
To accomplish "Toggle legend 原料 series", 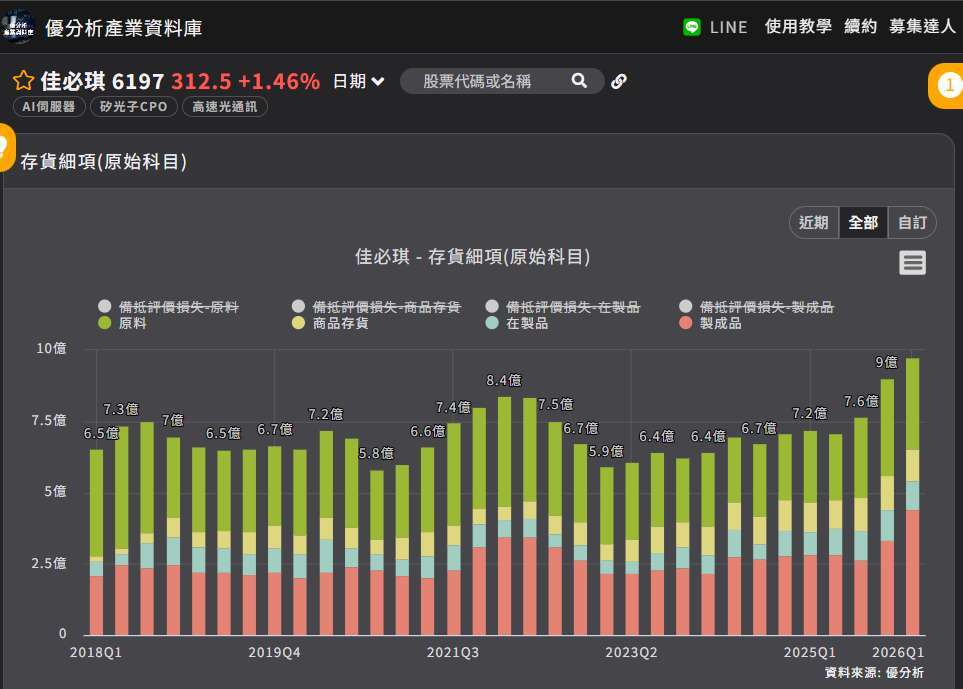I will point(123,323).
